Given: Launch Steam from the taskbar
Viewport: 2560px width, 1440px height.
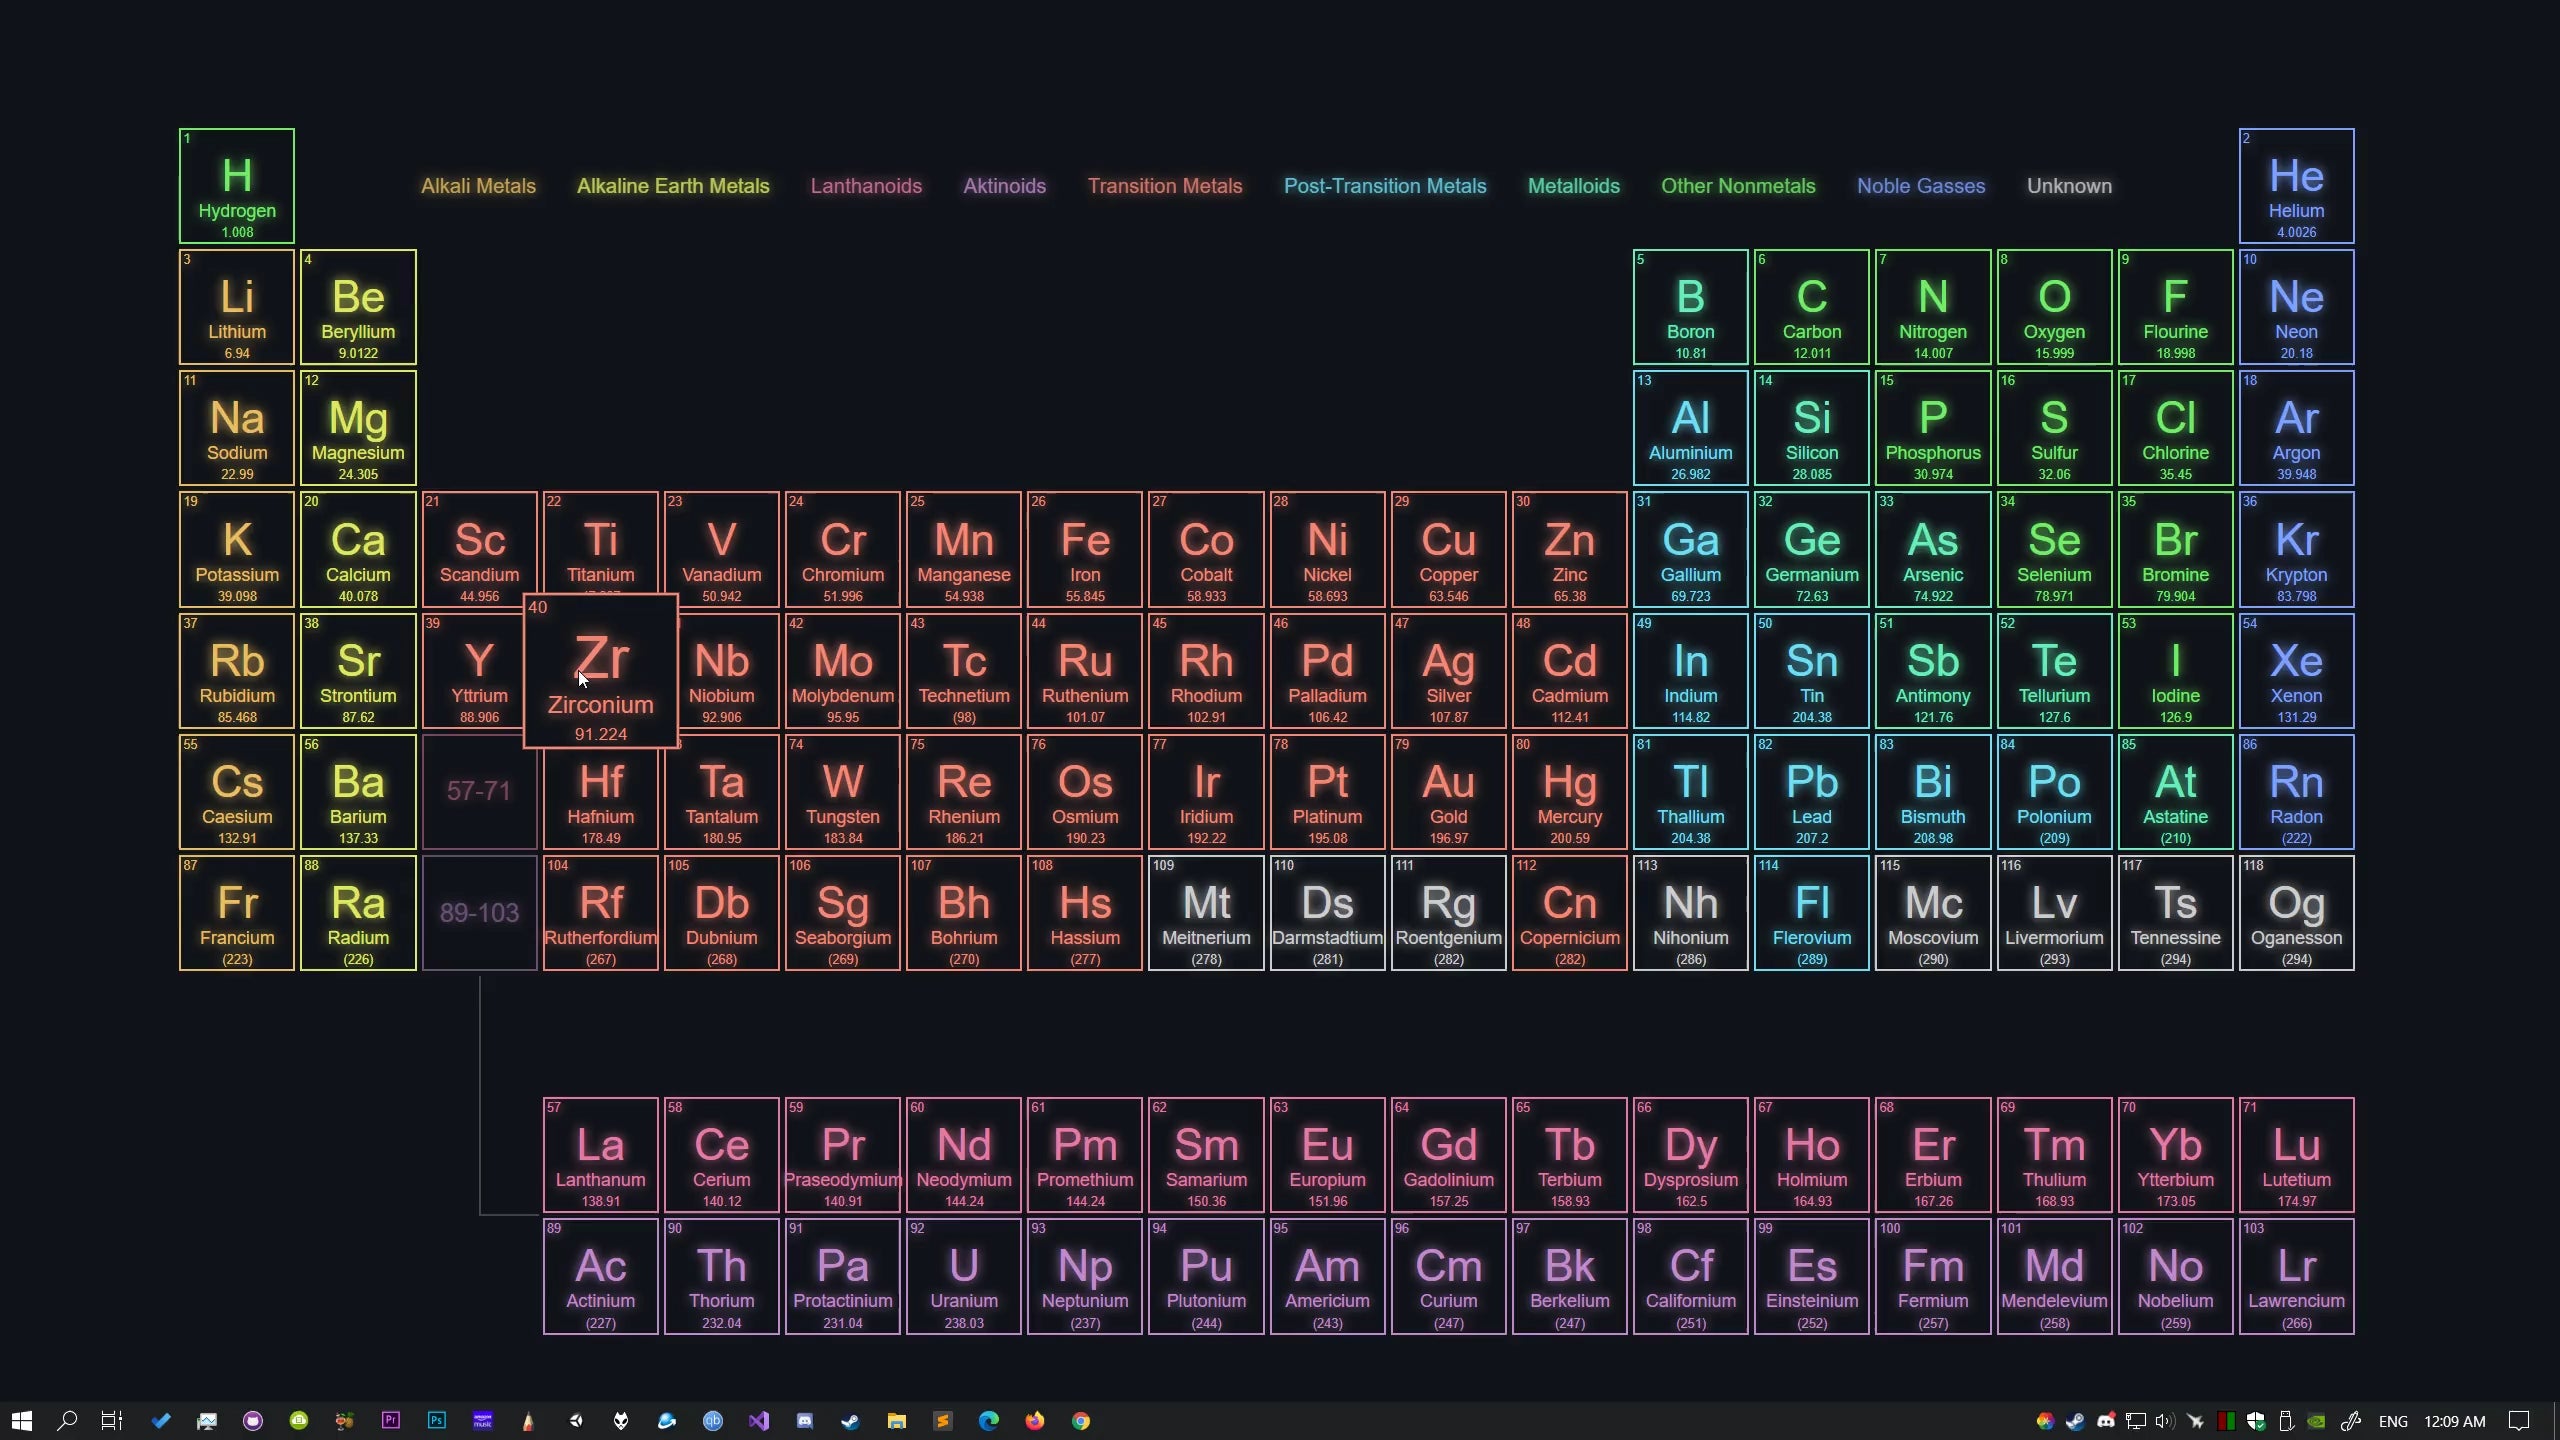Looking at the screenshot, I should click(x=851, y=1420).
